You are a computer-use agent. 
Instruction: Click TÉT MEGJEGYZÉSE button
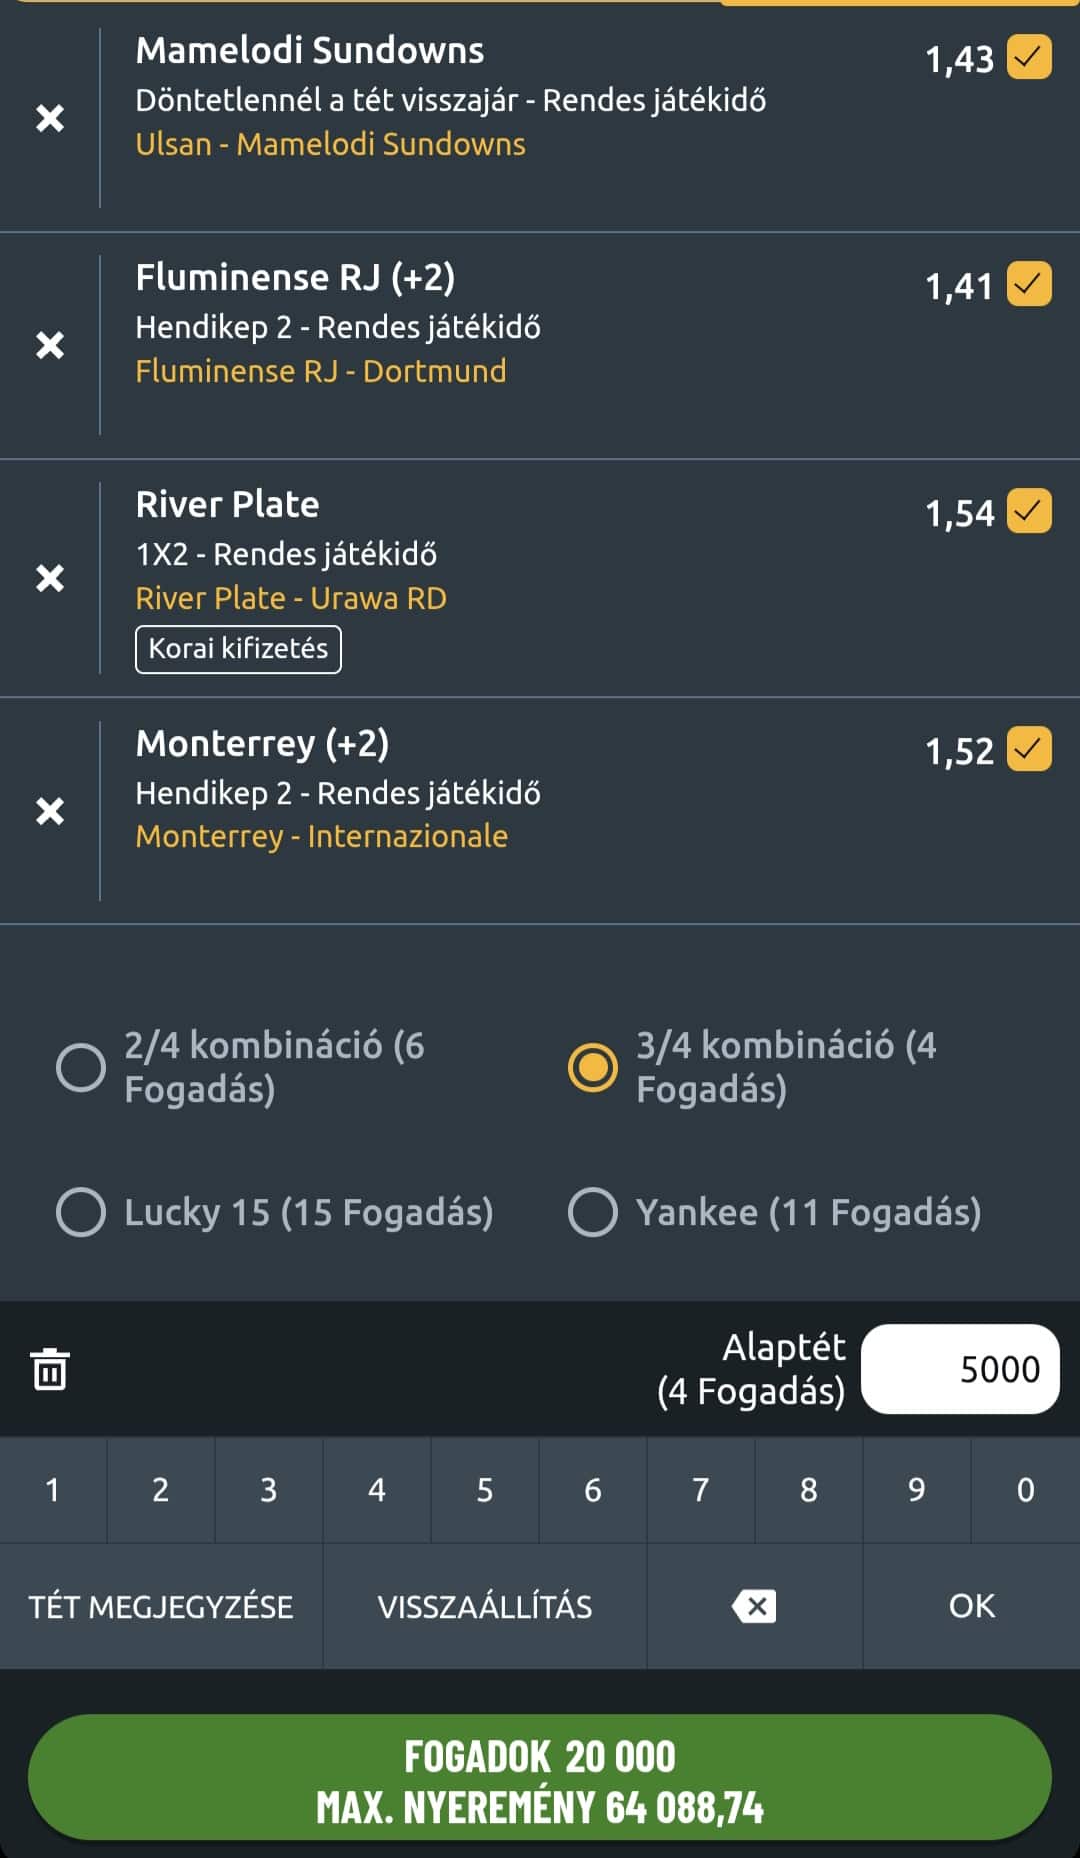[x=161, y=1606]
